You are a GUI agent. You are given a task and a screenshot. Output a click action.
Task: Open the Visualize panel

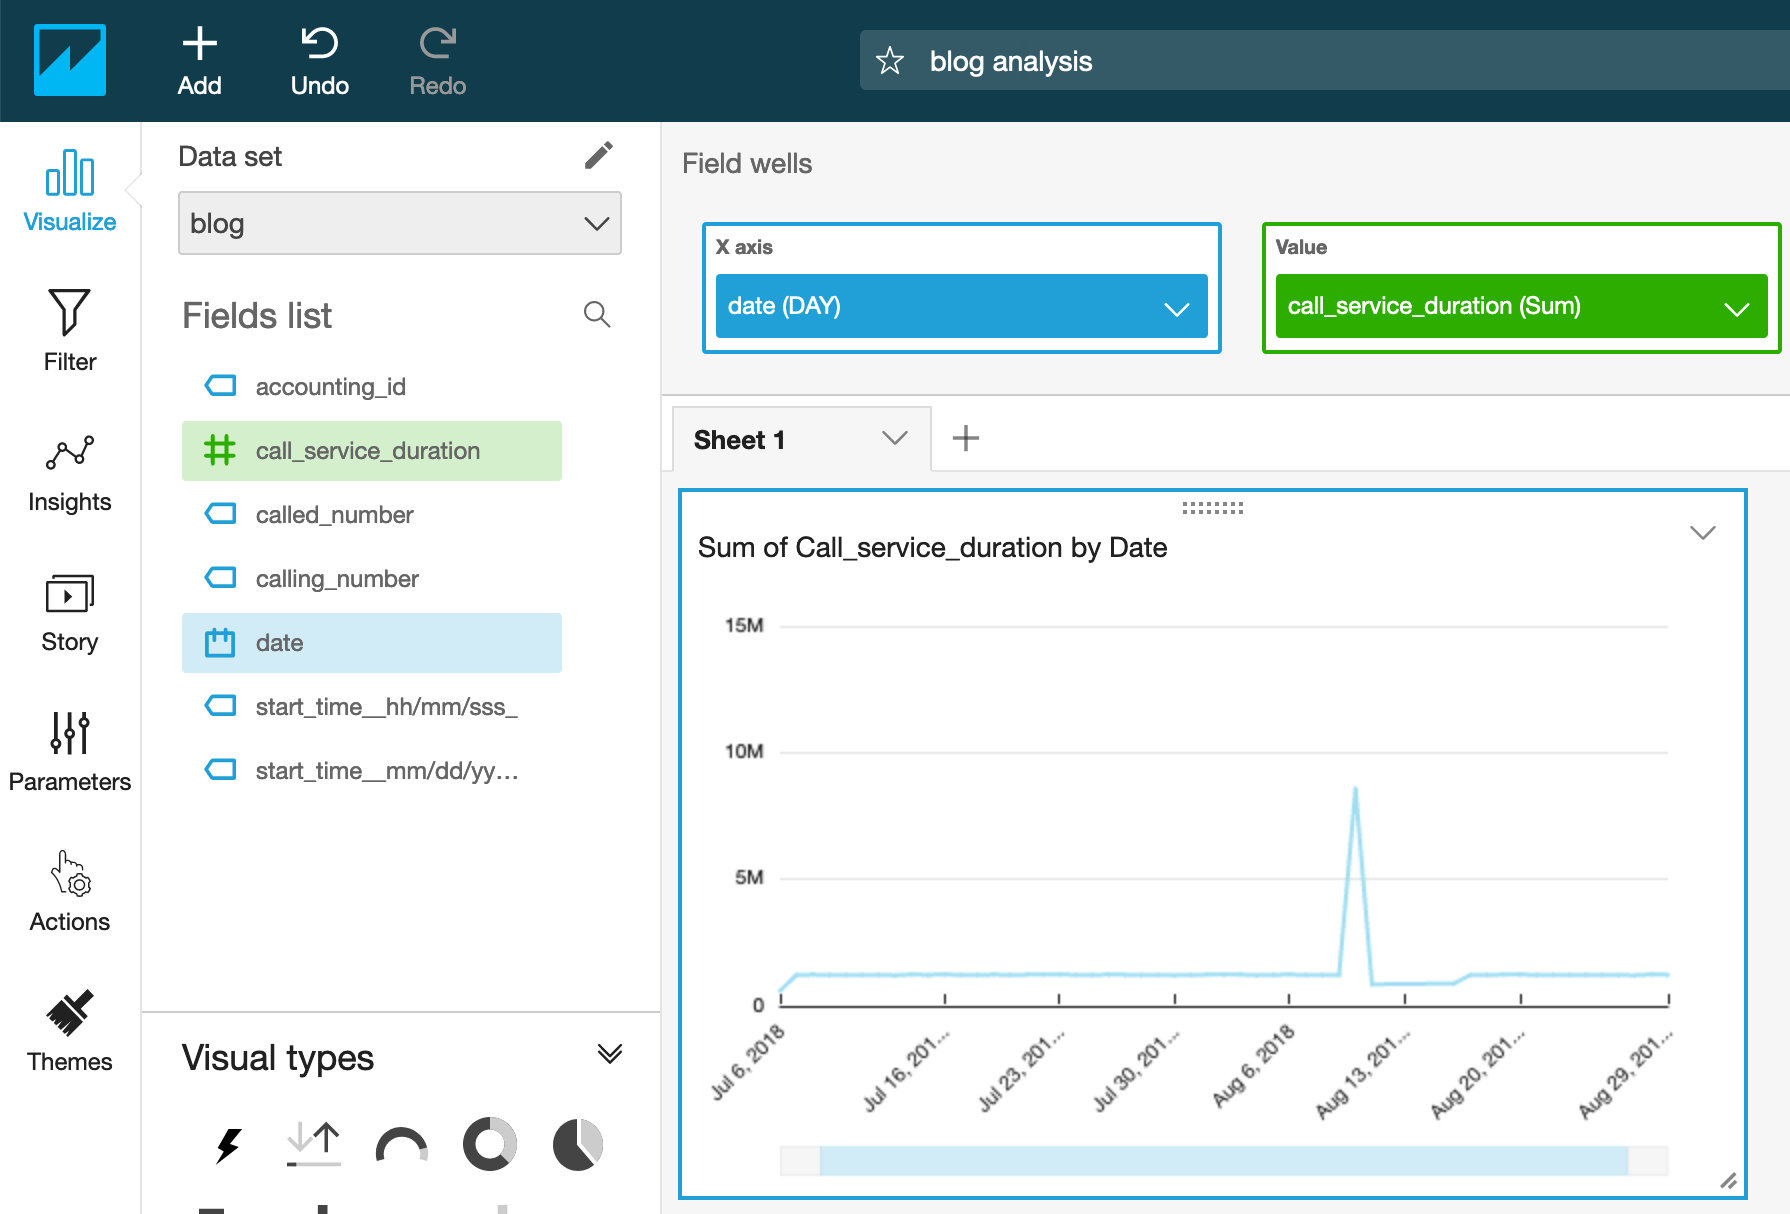click(70, 190)
